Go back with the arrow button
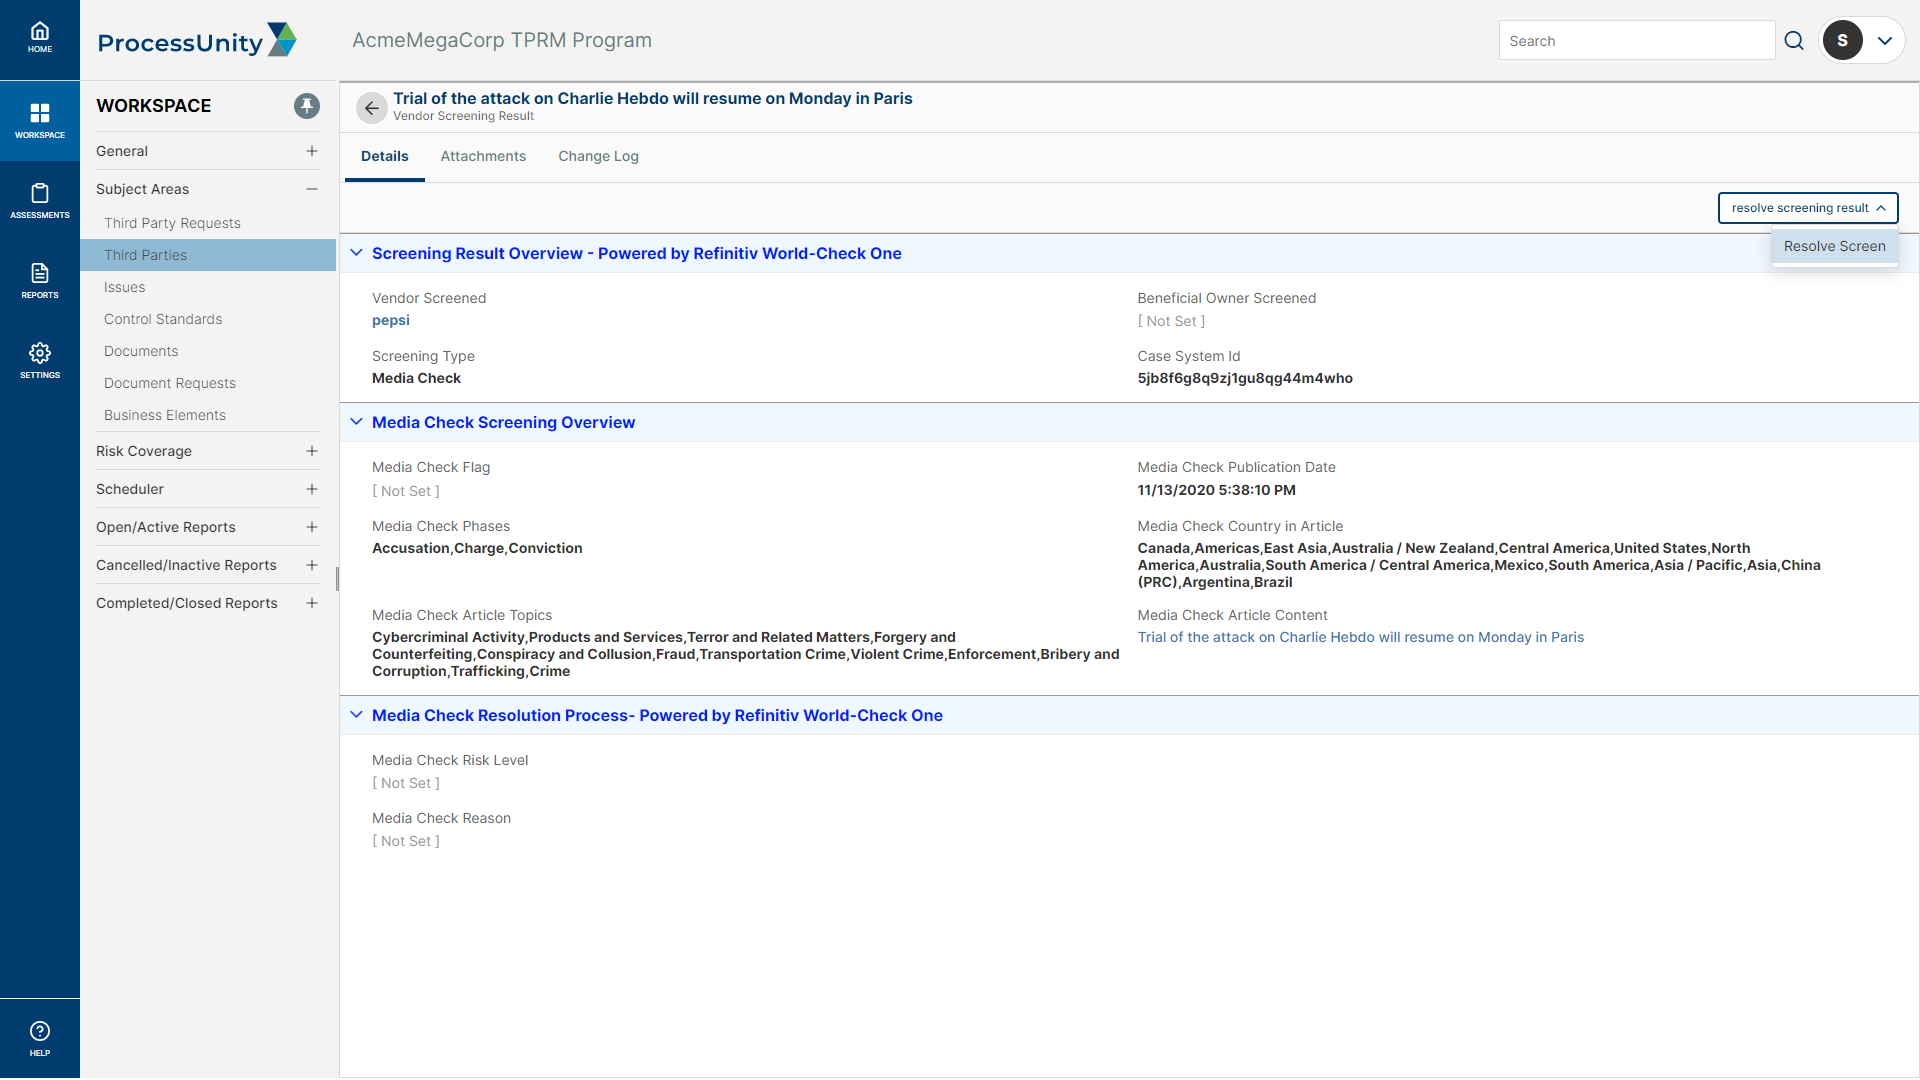Image resolution: width=1920 pixels, height=1080 pixels. 371,108
